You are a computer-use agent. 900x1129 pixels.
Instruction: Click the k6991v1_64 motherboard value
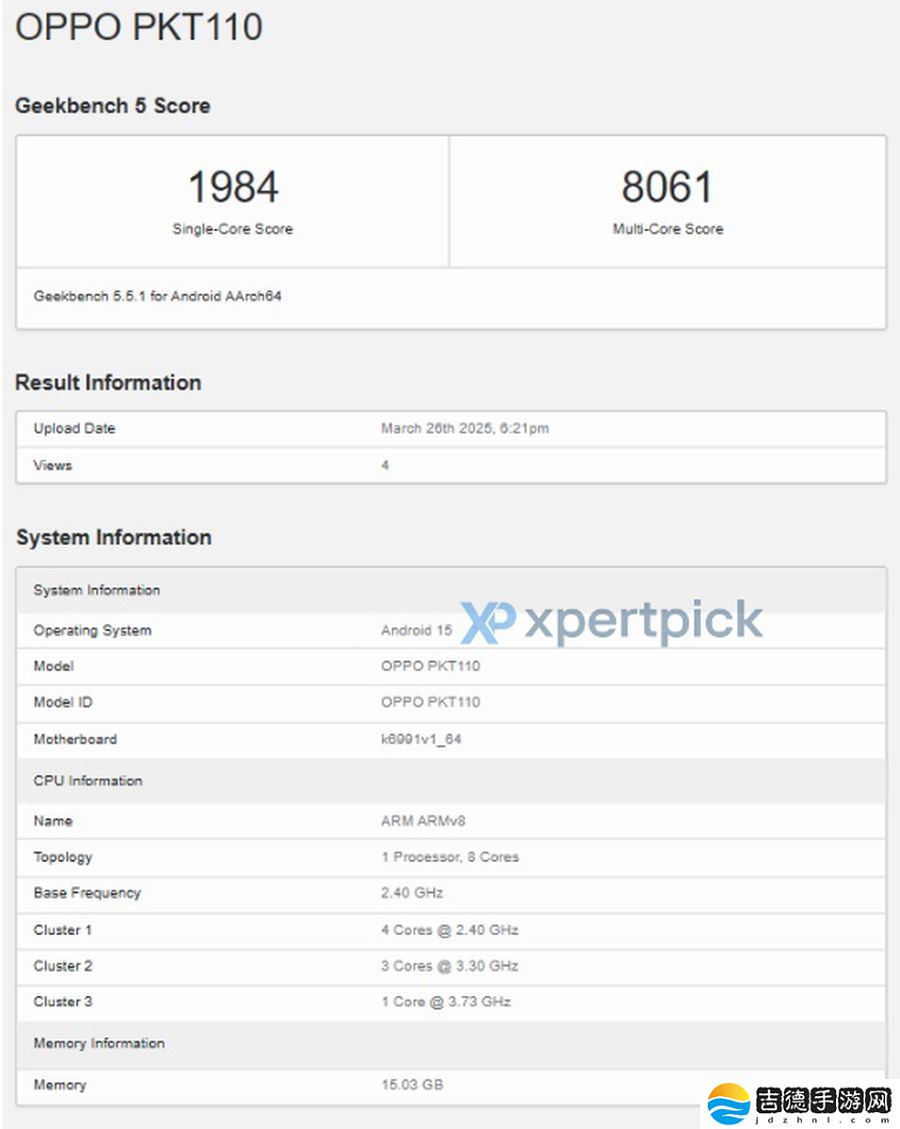pos(421,739)
